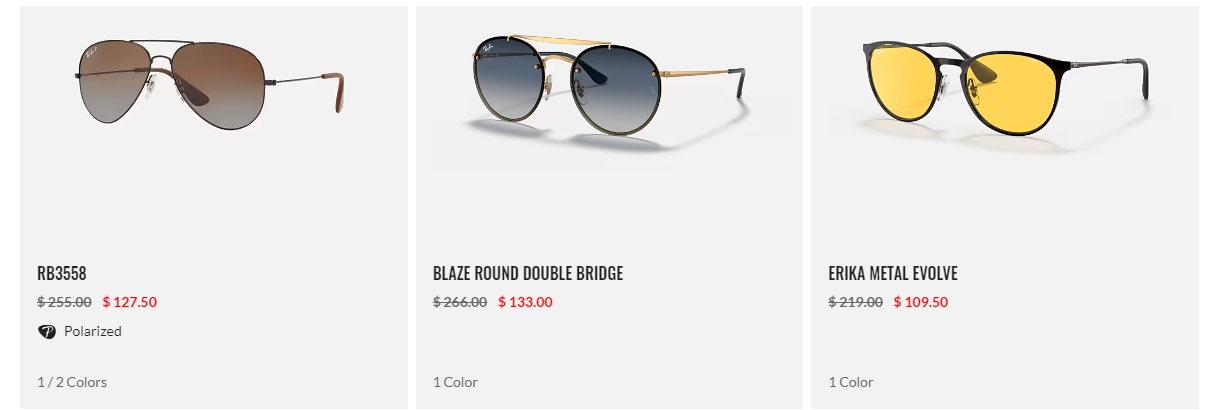Click 1 Color under Erika Metal Evolve
Screen dimensions: 1209x410
(x=851, y=382)
